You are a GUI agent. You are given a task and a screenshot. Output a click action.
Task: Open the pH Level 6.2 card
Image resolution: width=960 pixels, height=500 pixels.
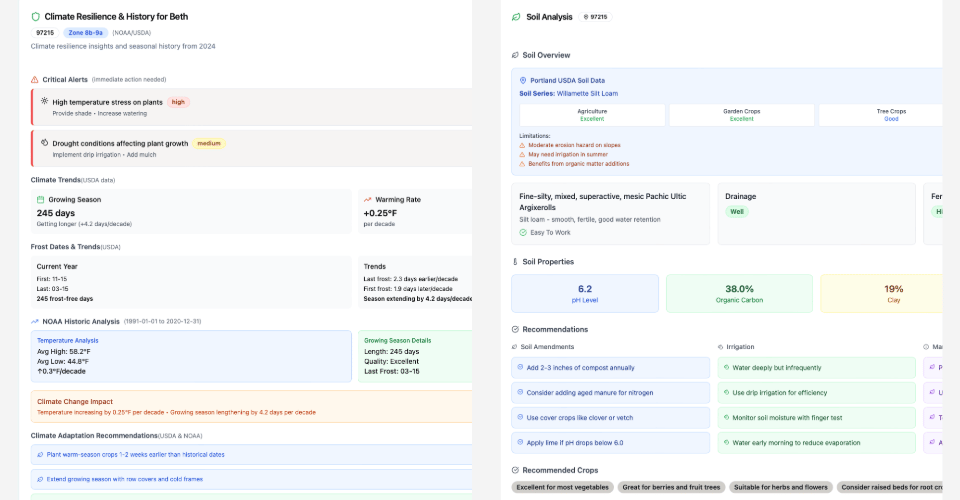tap(585, 293)
